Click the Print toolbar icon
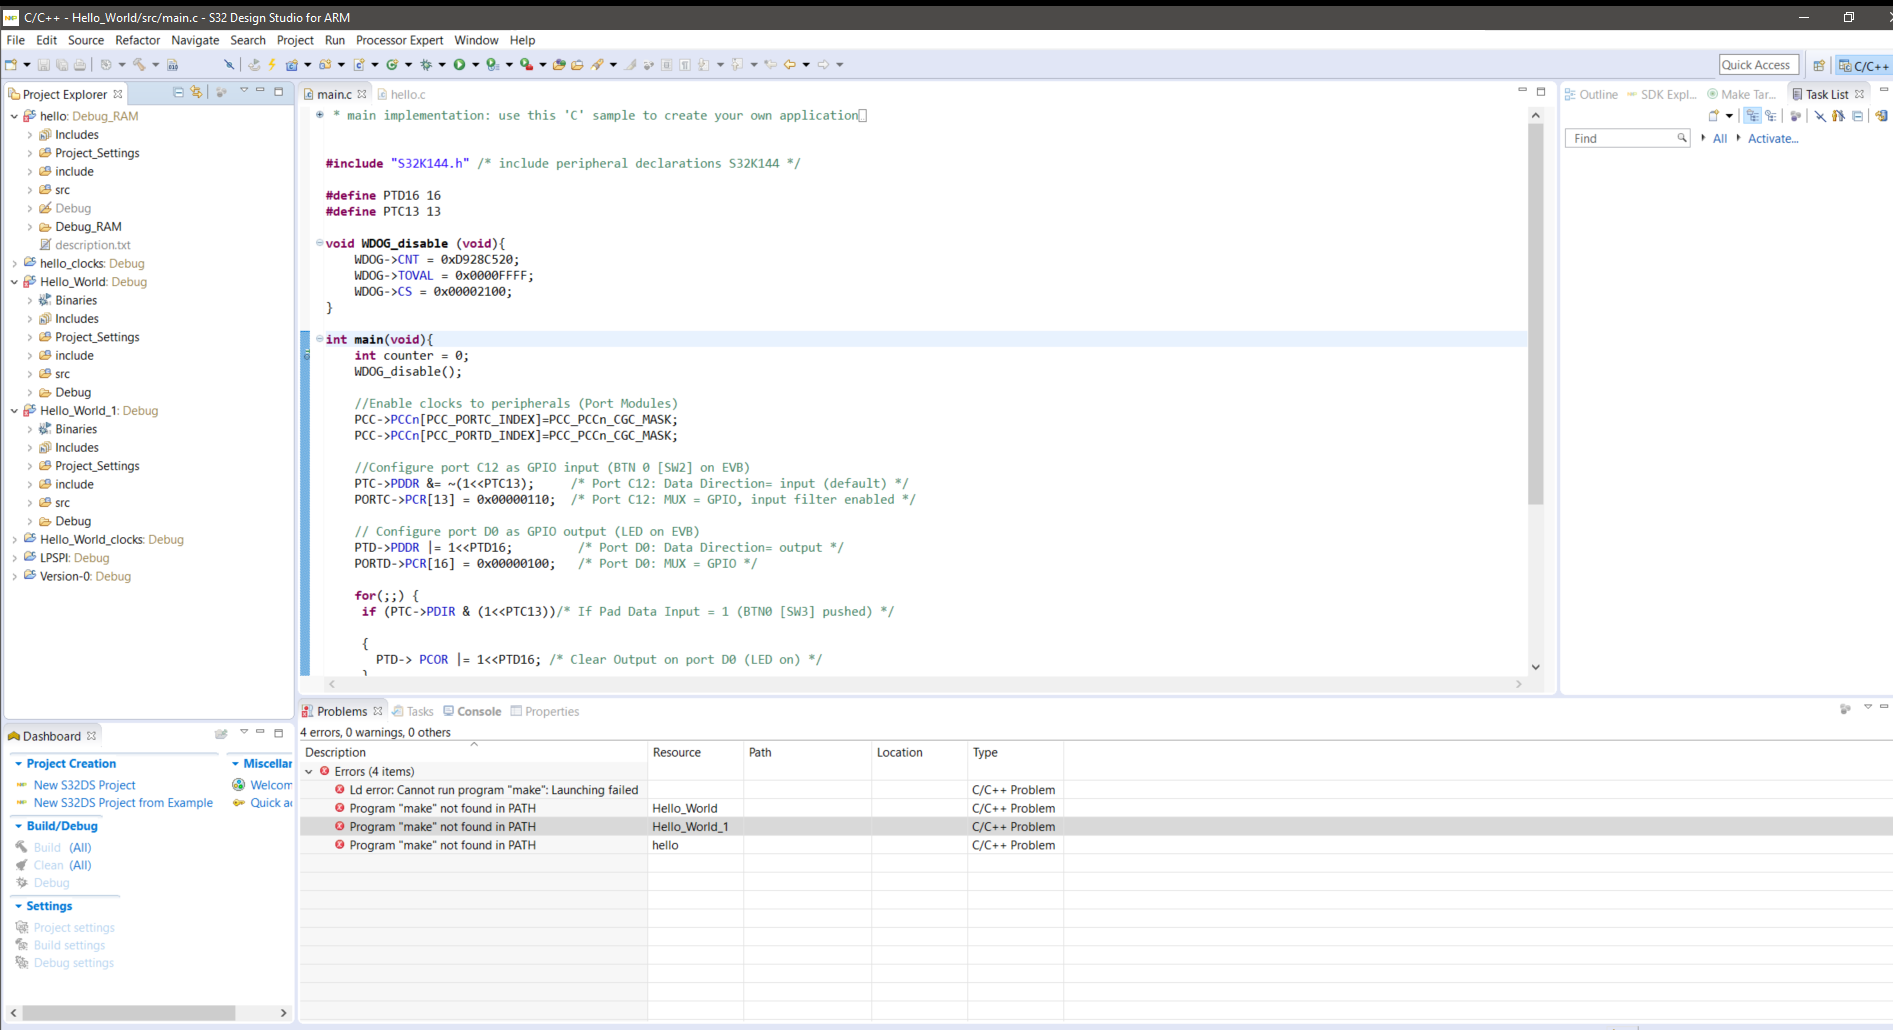1893x1030 pixels. (x=80, y=64)
